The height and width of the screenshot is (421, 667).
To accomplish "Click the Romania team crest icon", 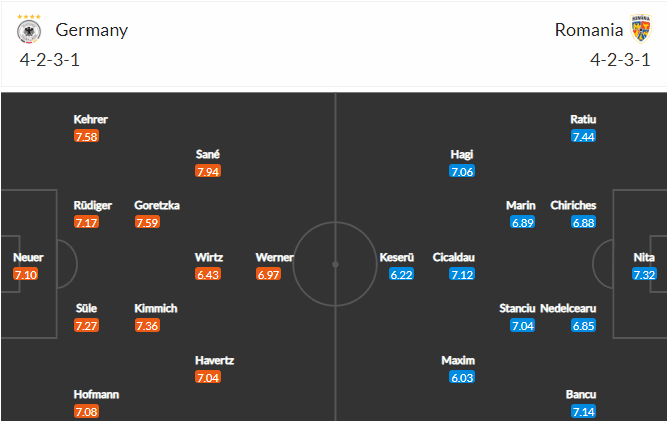I will (641, 28).
